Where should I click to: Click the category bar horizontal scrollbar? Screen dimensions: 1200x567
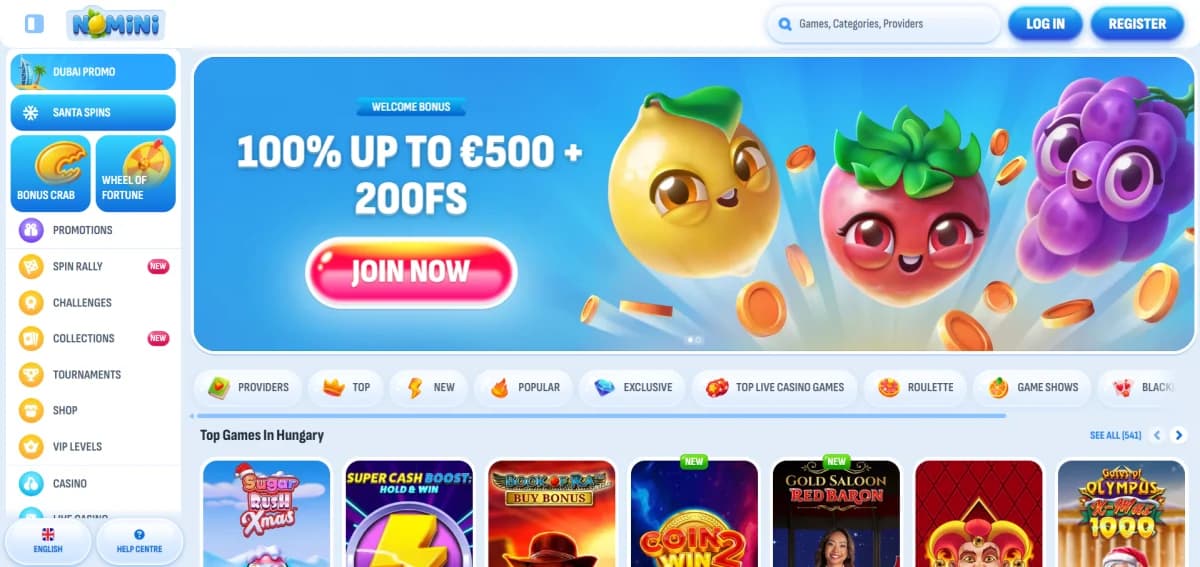coord(600,414)
